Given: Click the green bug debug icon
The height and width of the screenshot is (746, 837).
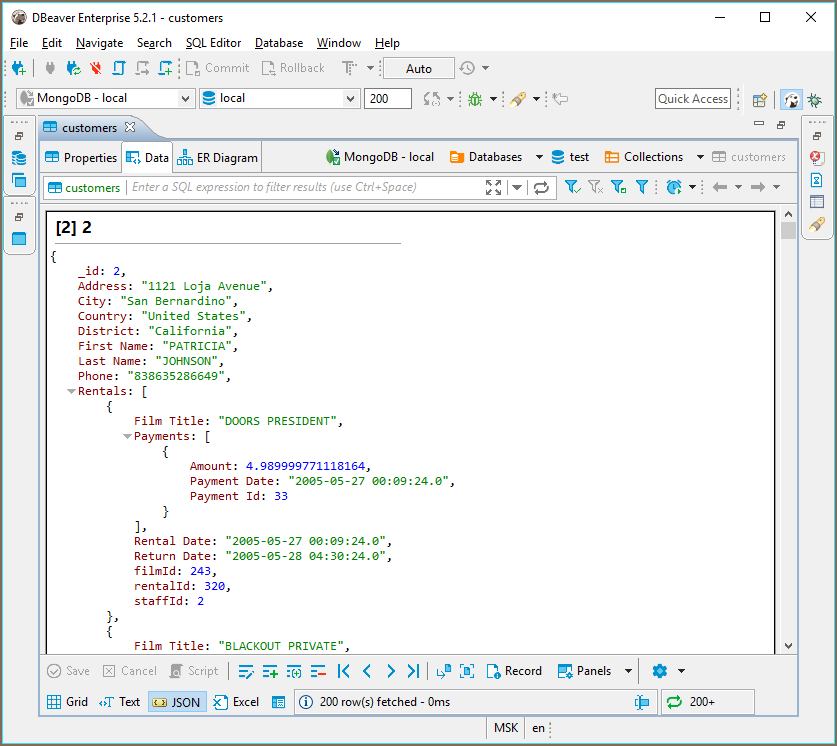Looking at the screenshot, I should pos(474,99).
